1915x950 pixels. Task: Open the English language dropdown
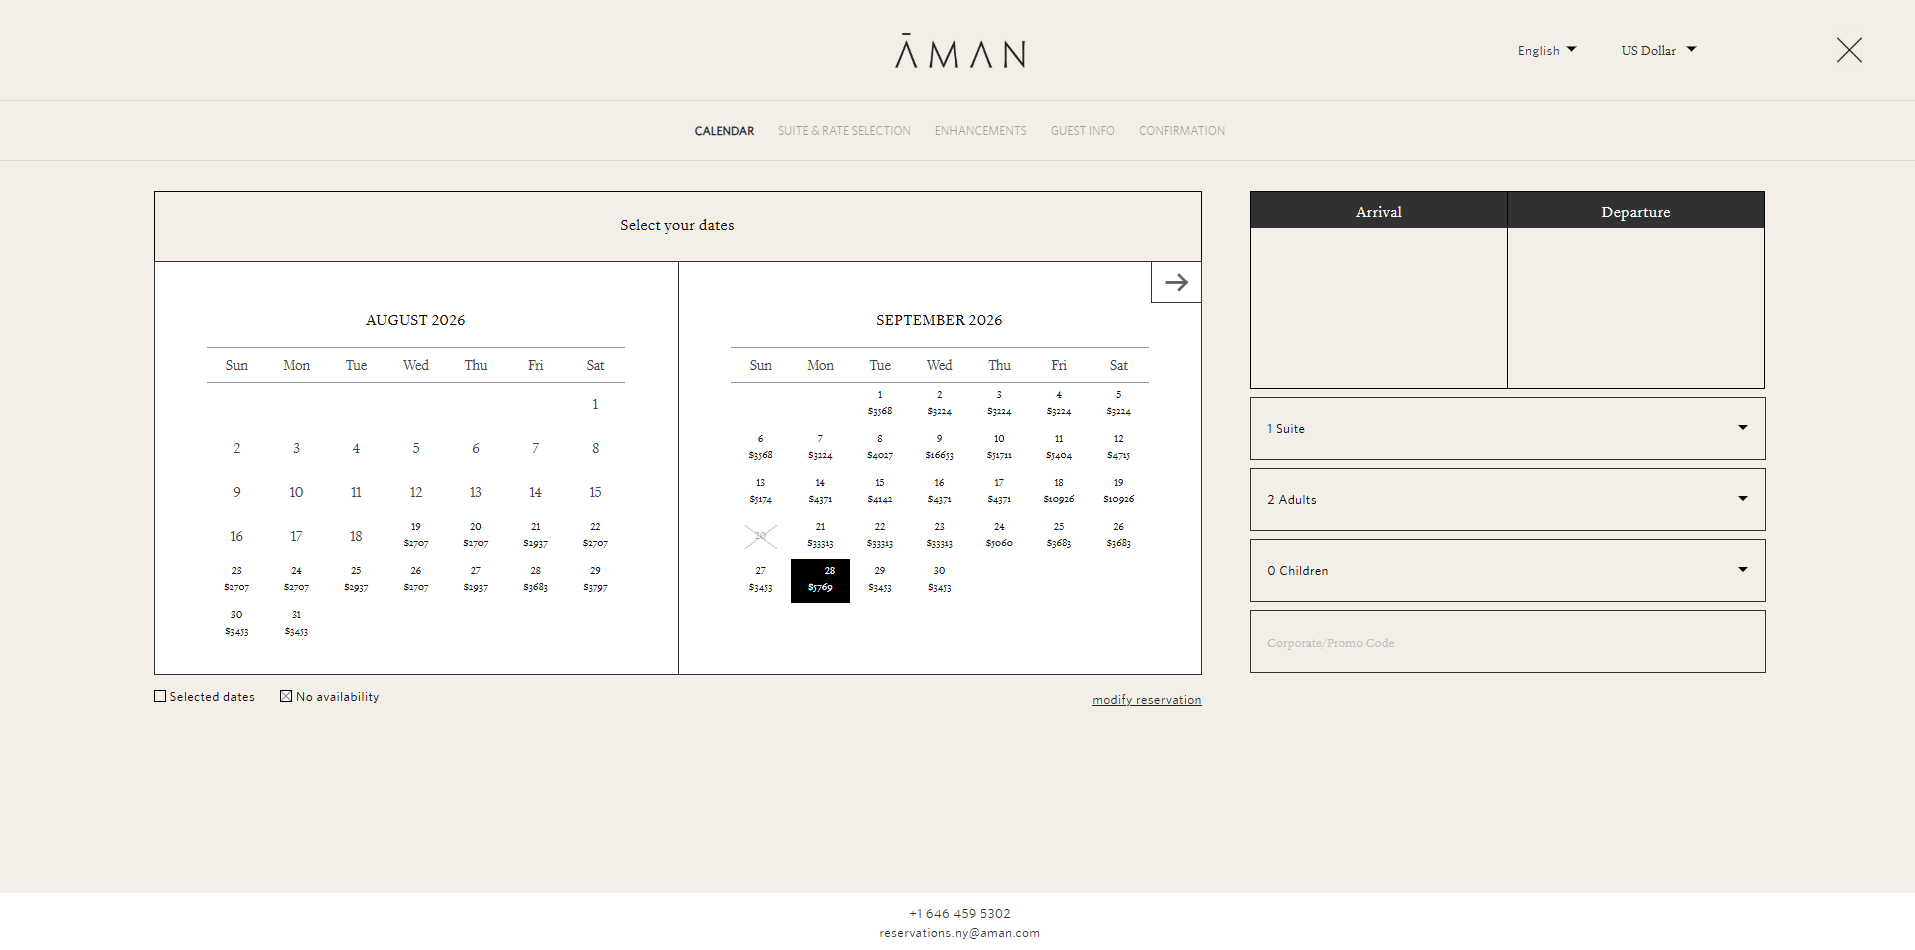click(x=1547, y=50)
